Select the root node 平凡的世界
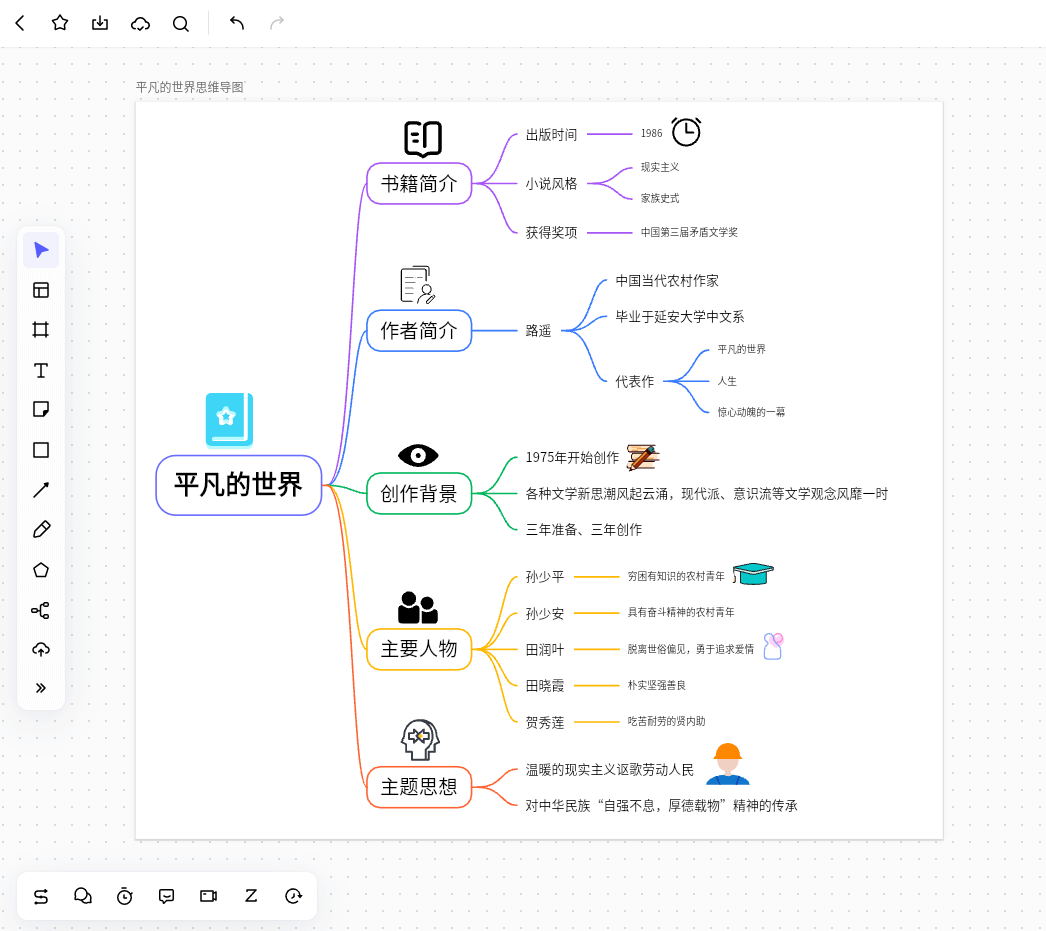This screenshot has width=1046, height=931. click(239, 486)
